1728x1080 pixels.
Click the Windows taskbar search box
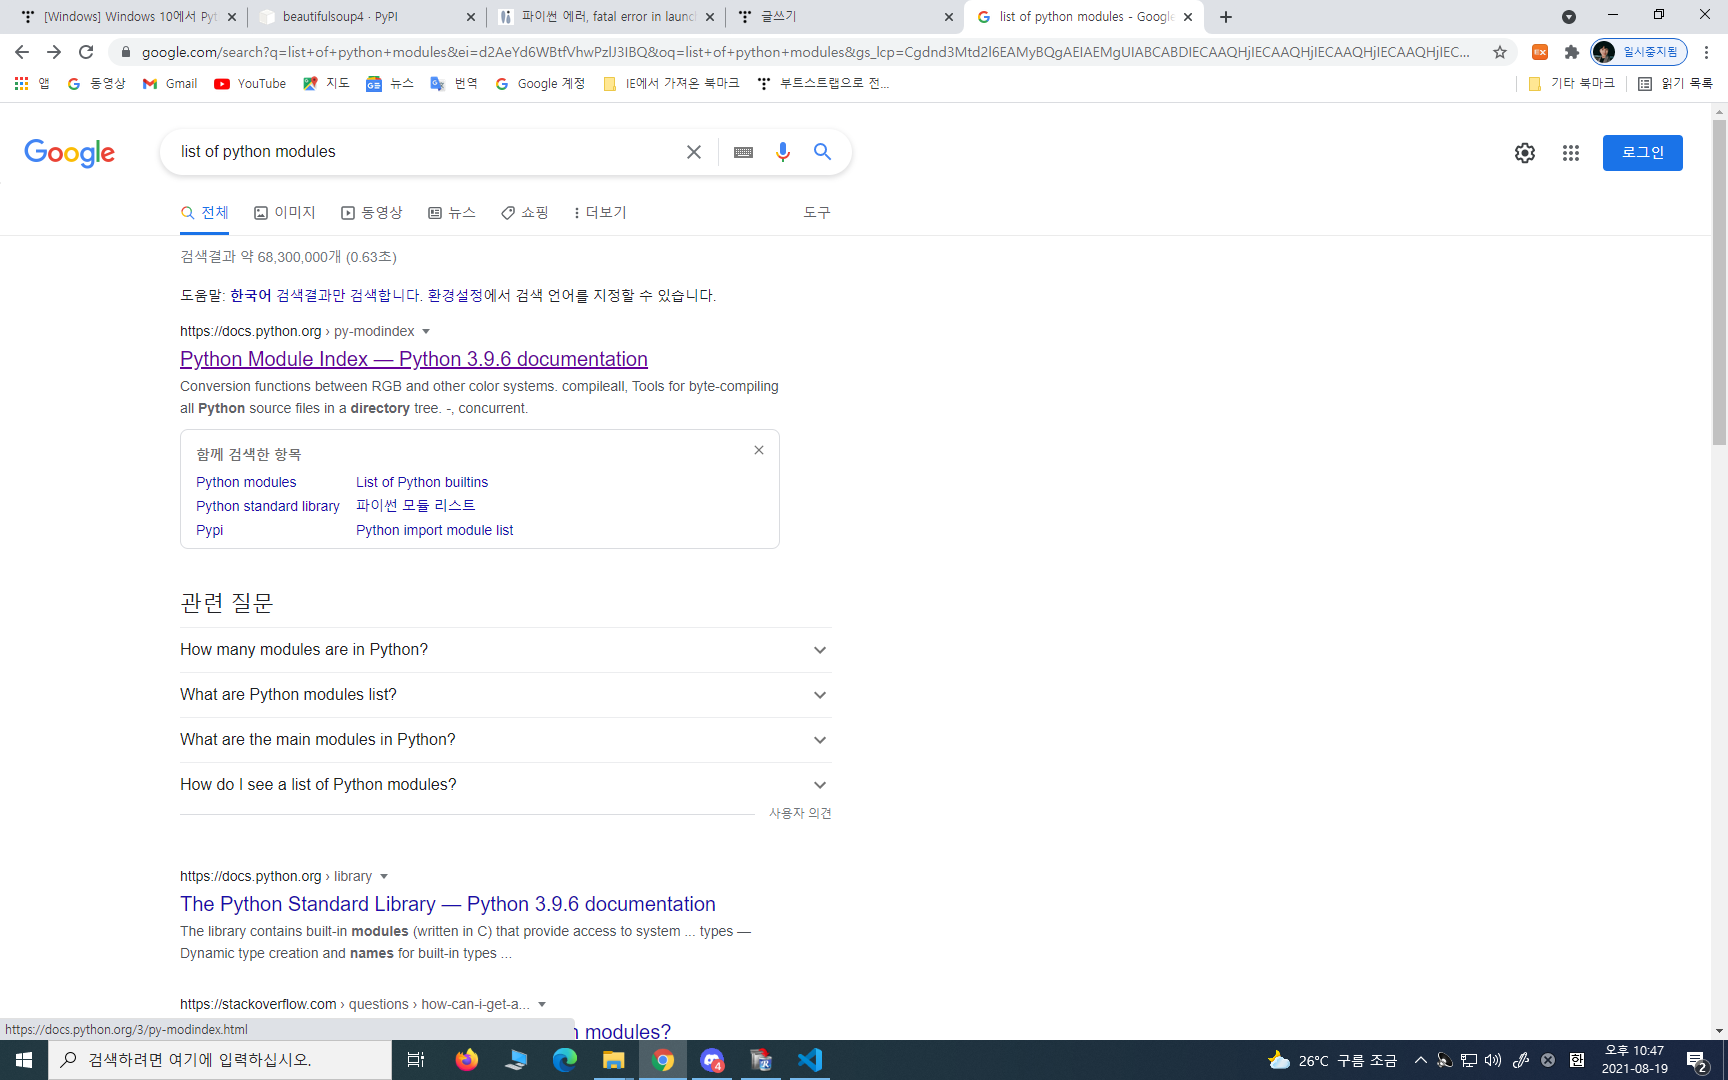(x=220, y=1060)
